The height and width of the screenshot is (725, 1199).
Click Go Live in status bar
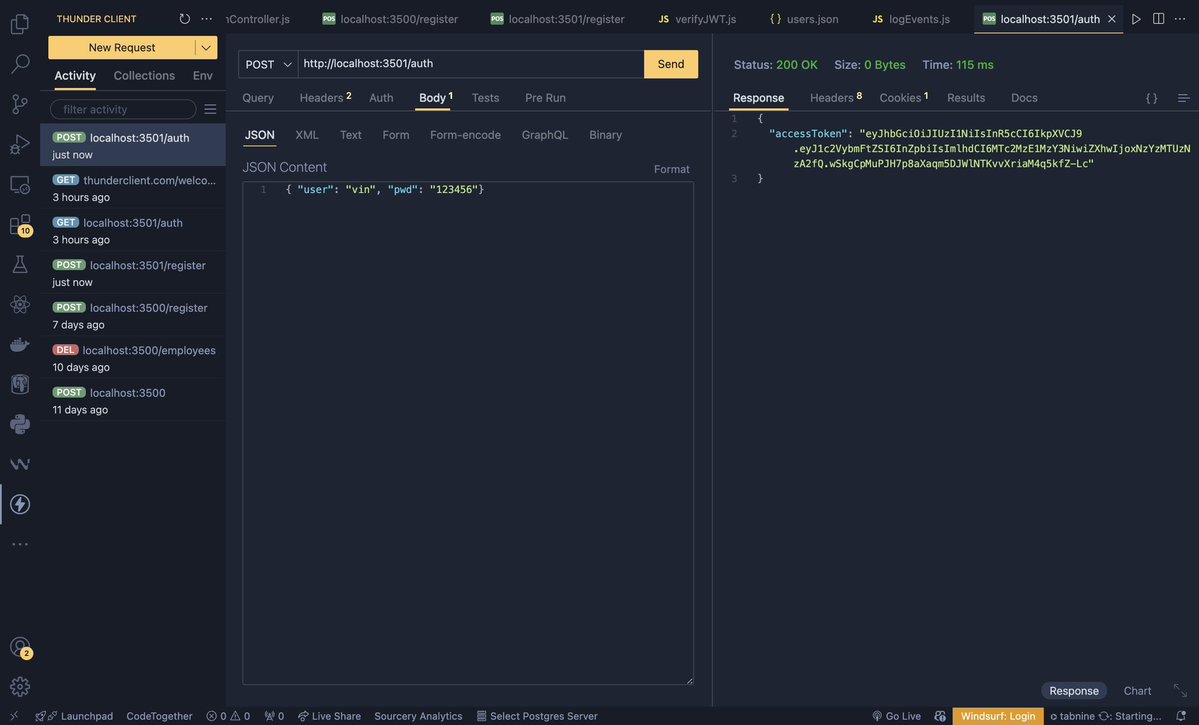click(x=896, y=716)
